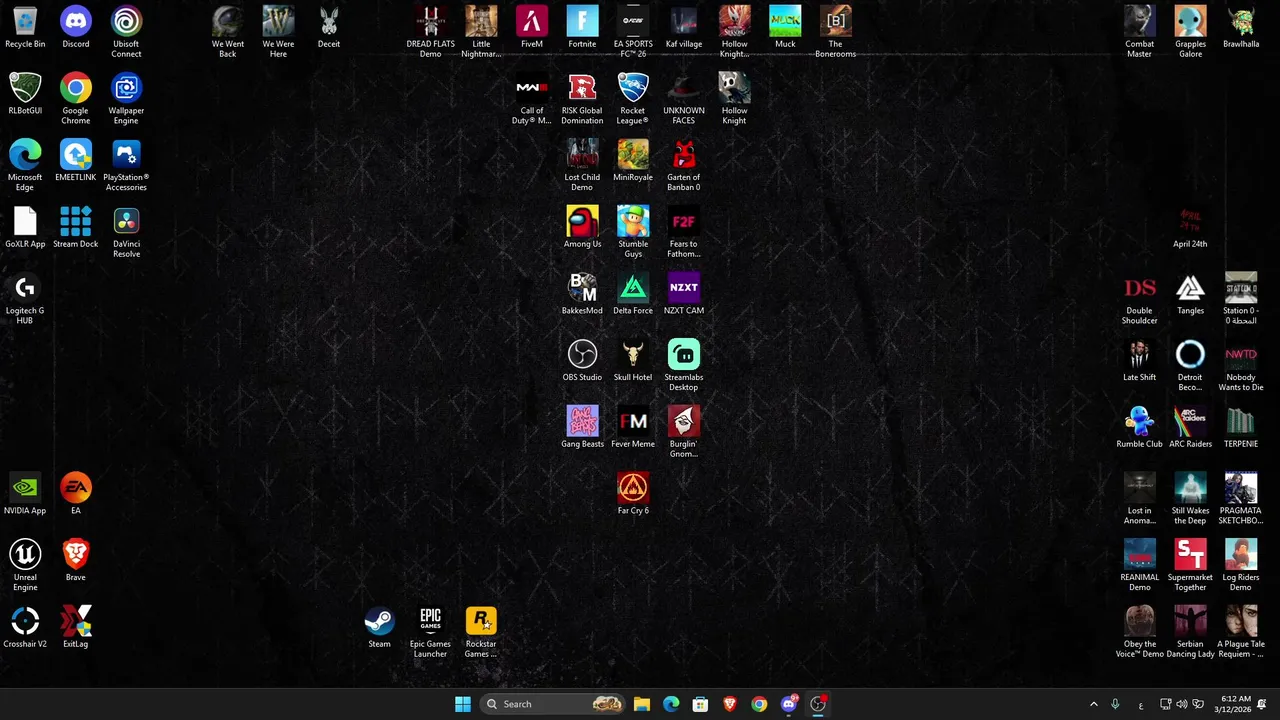Select MiniRoyale game icon
This screenshot has height=720, width=1280.
633,160
